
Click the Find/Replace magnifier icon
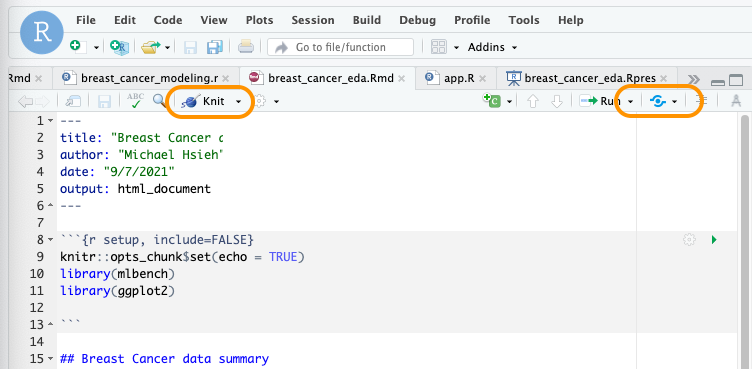tap(159, 101)
